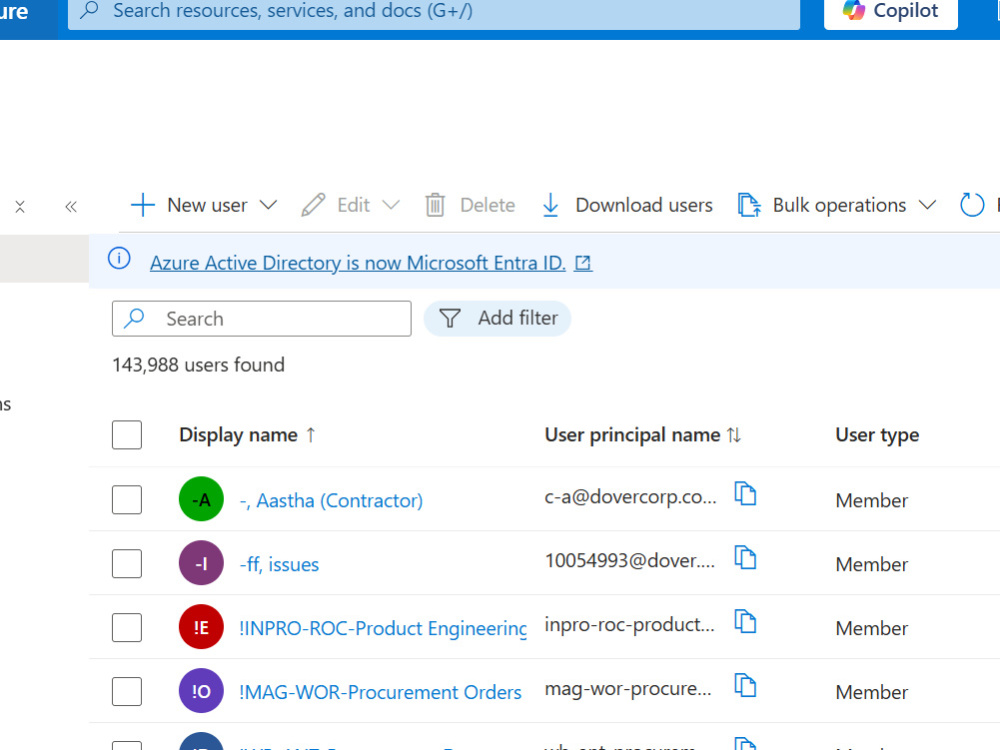
Task: Click the funnel icon on Add filter
Action: coord(450,318)
